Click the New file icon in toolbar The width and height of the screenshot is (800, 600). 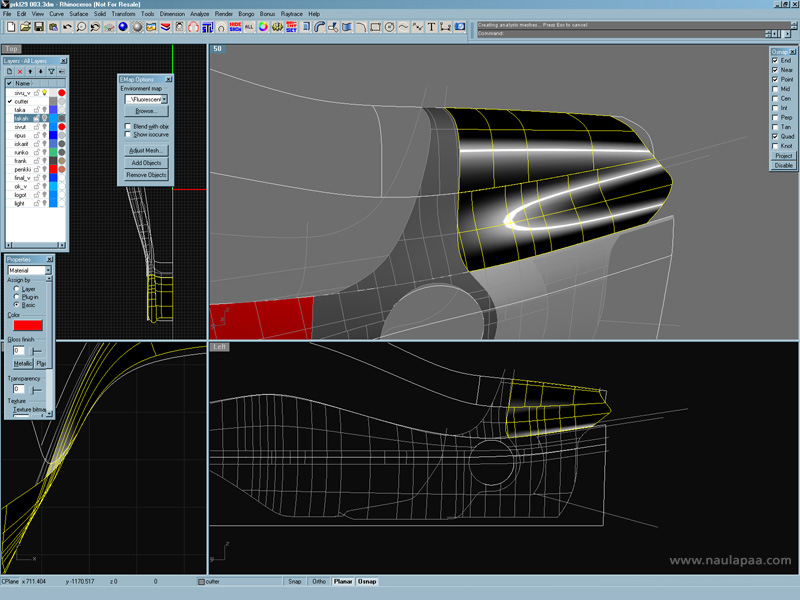tap(9, 27)
